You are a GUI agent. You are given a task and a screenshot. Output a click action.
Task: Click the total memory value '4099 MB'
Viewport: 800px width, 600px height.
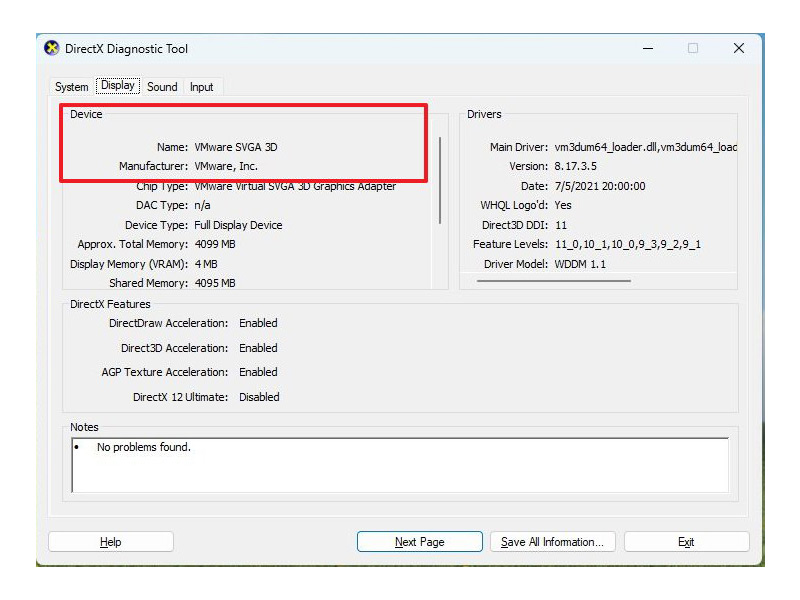click(215, 244)
